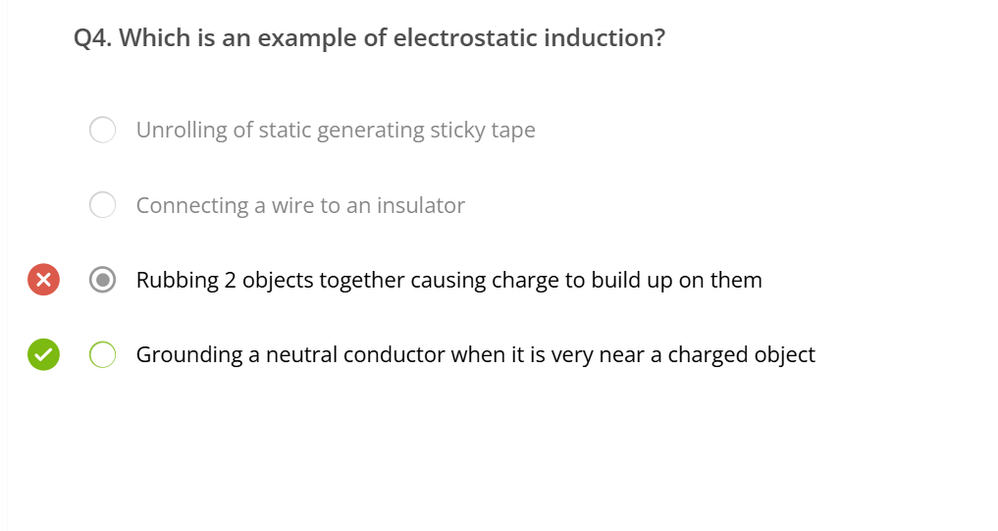Select the sticky tape radio button
This screenshot has width=998, height=531.
(x=102, y=130)
